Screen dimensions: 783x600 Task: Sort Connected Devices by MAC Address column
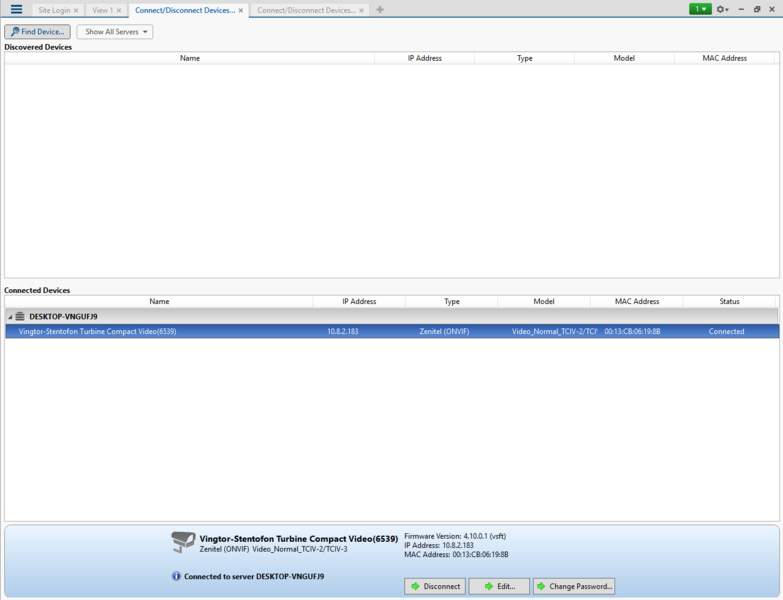[637, 301]
